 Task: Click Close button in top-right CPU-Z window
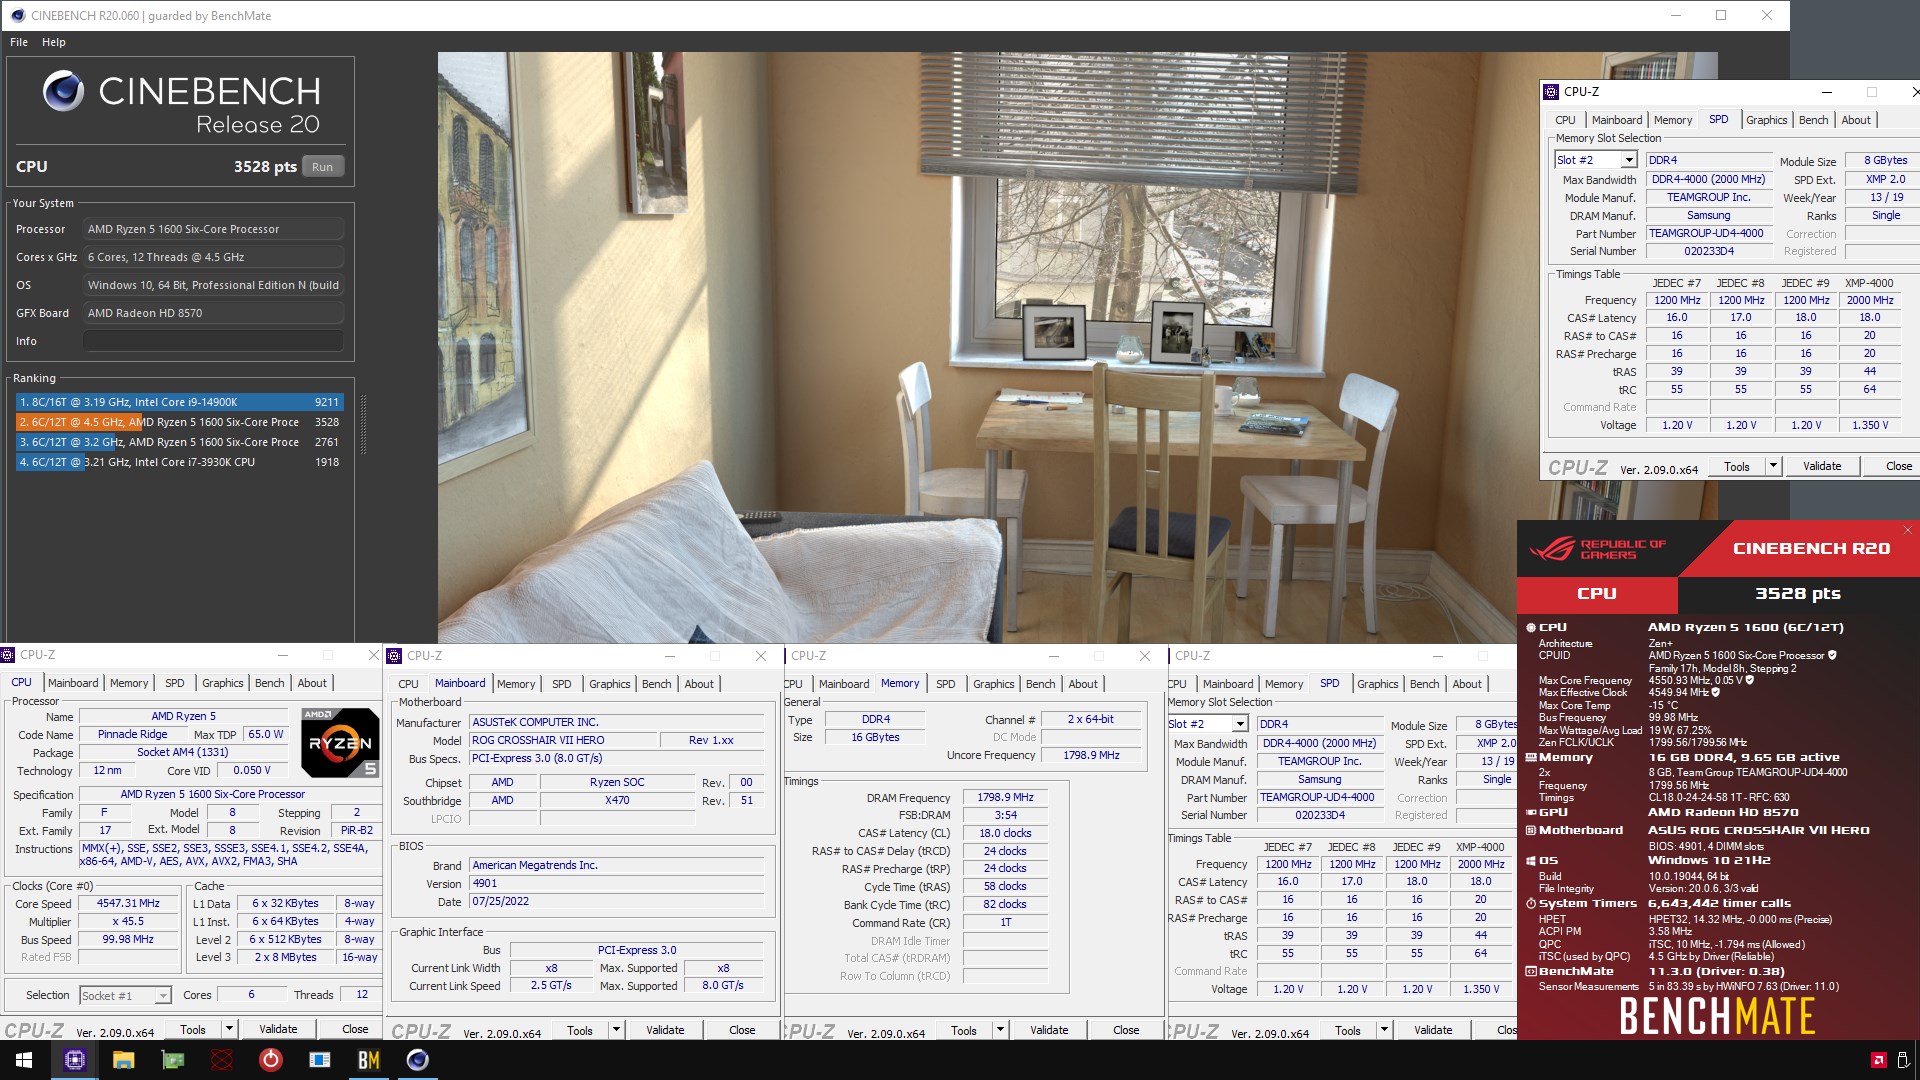[1898, 466]
